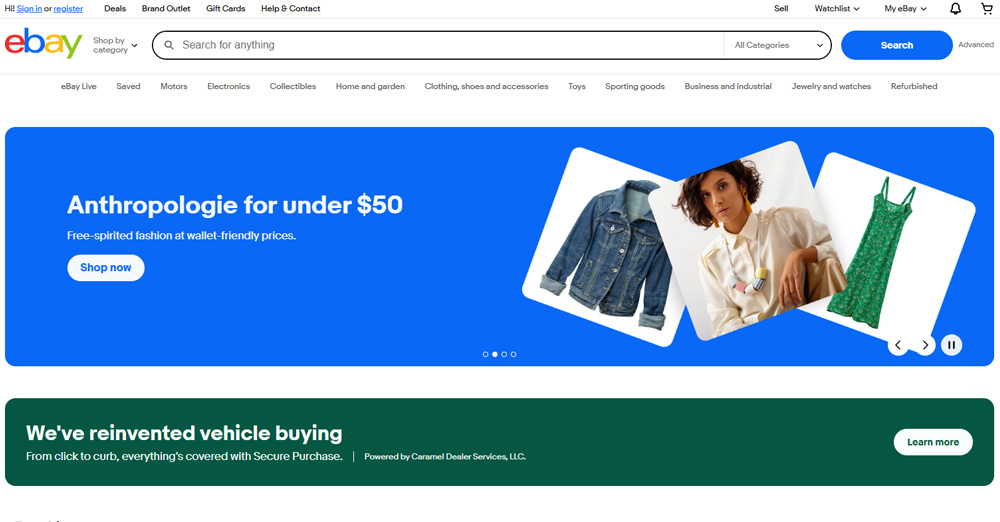Open the Collectibles category
The width and height of the screenshot is (1000, 522).
(x=293, y=86)
